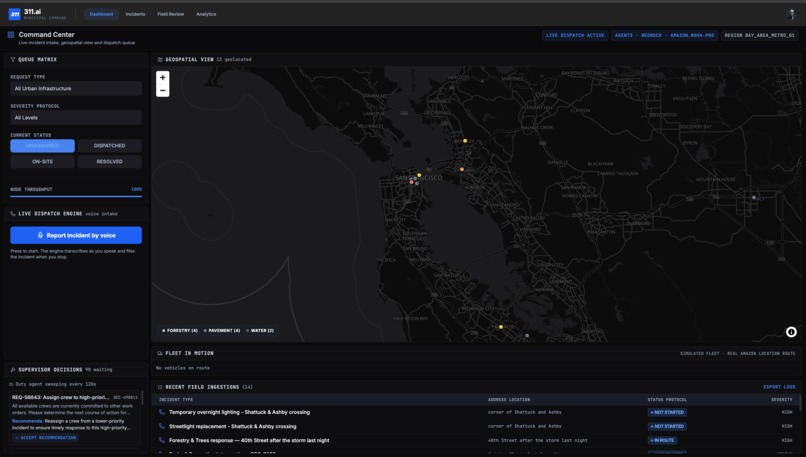
Task: Open the map attribution info icon
Action: 791,332
